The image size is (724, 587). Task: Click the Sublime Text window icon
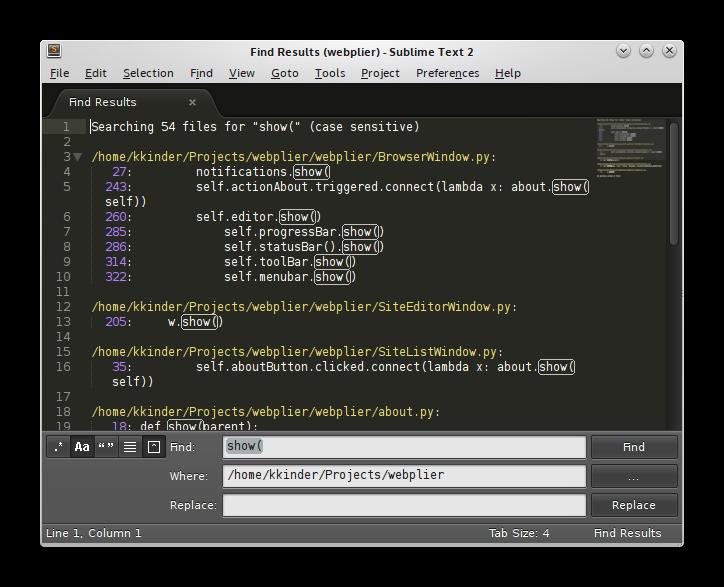click(54, 51)
